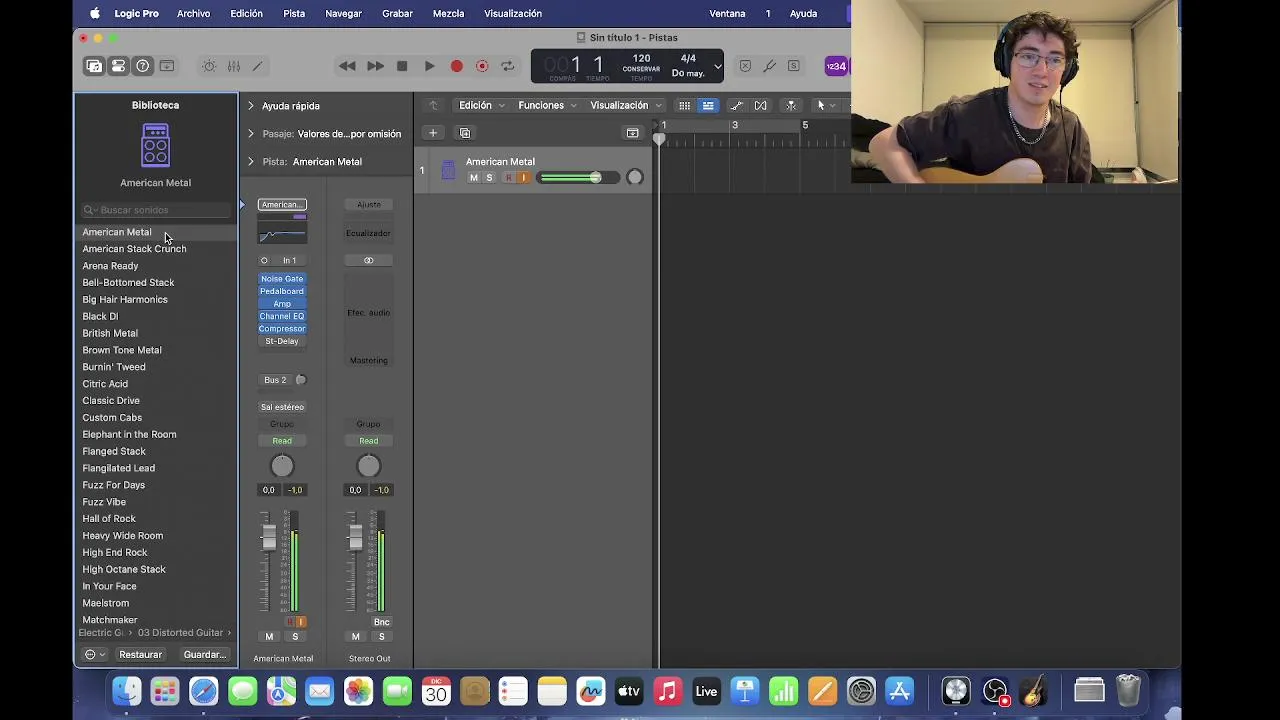Add a new track with plus button
1280x720 pixels.
(x=433, y=133)
